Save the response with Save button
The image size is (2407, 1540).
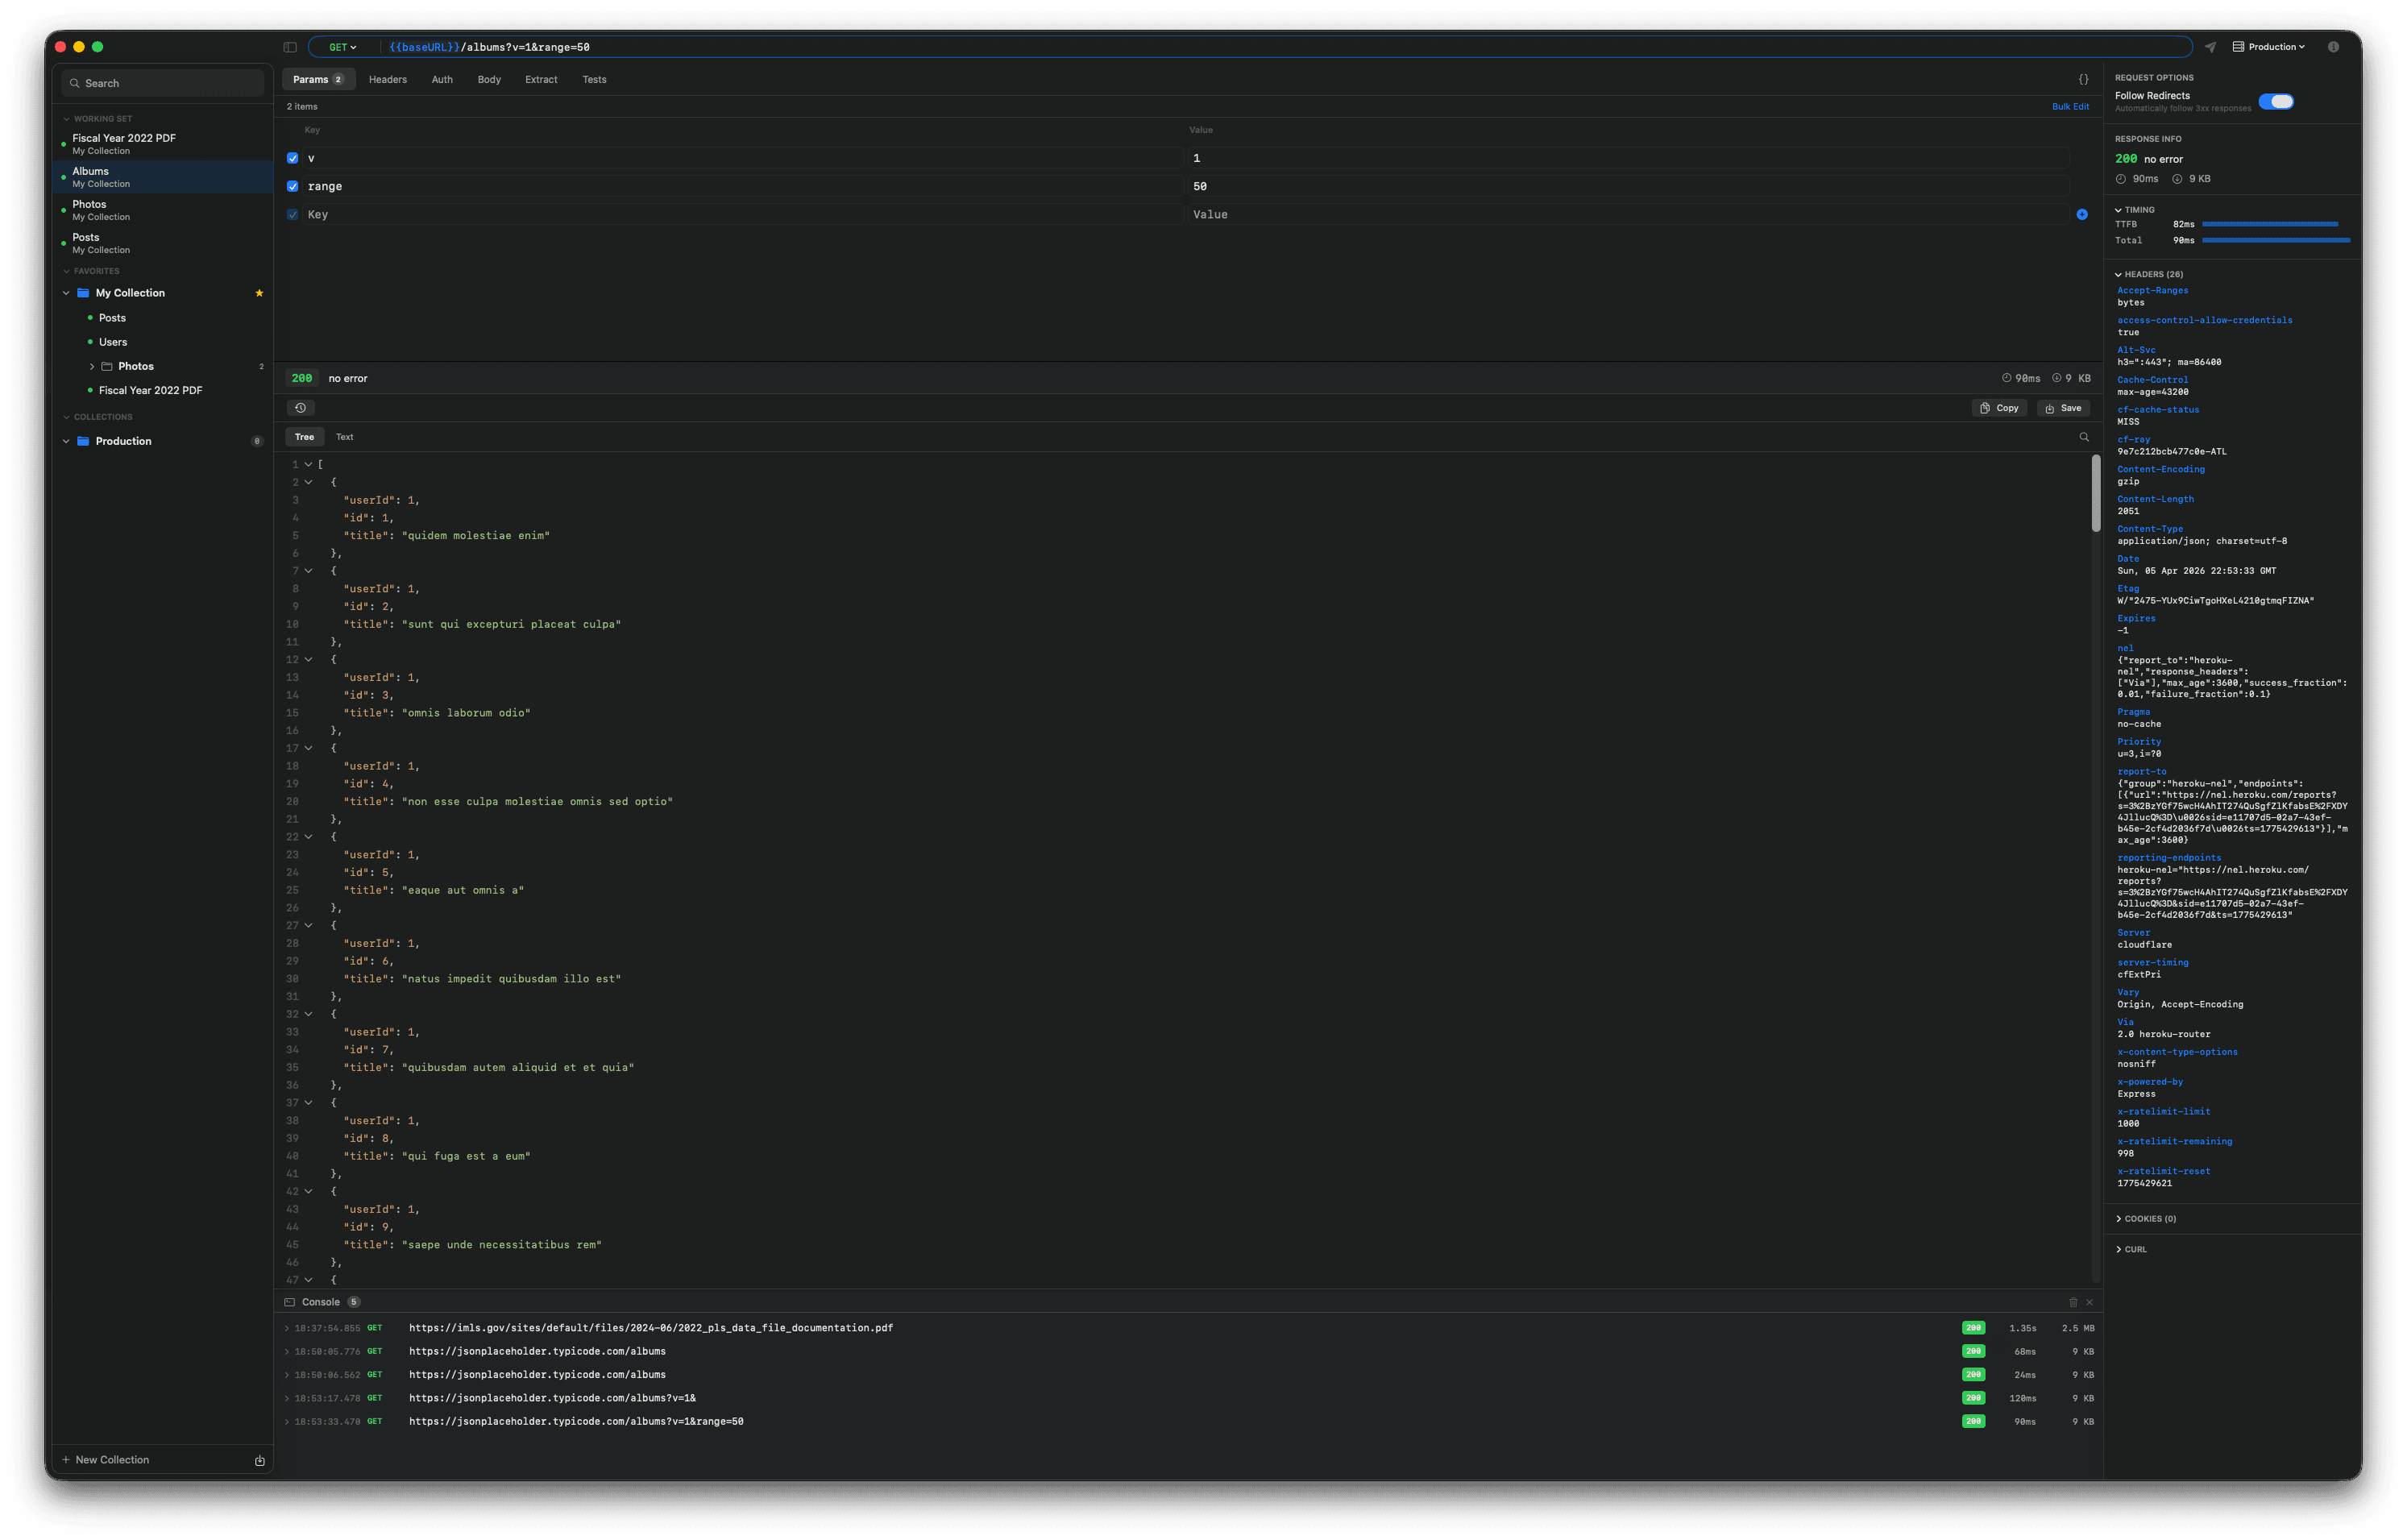tap(2063, 408)
